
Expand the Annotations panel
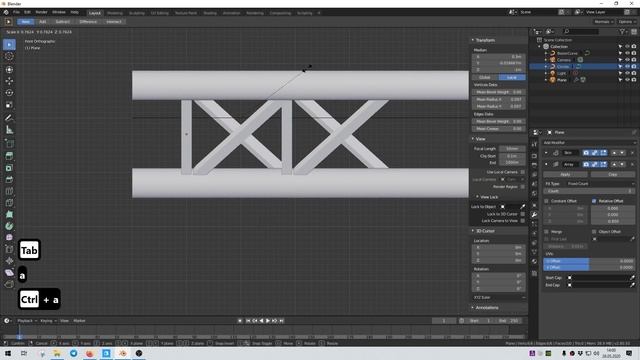485,307
